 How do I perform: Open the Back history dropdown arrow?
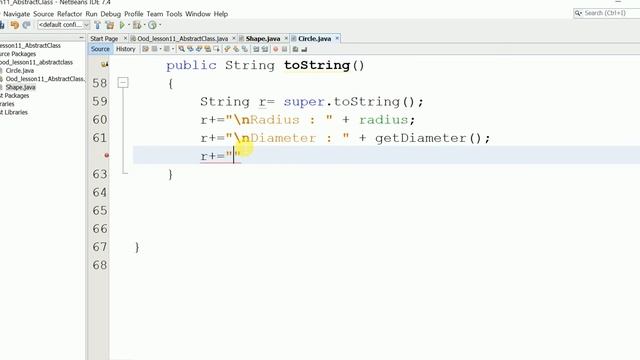click(160, 49)
